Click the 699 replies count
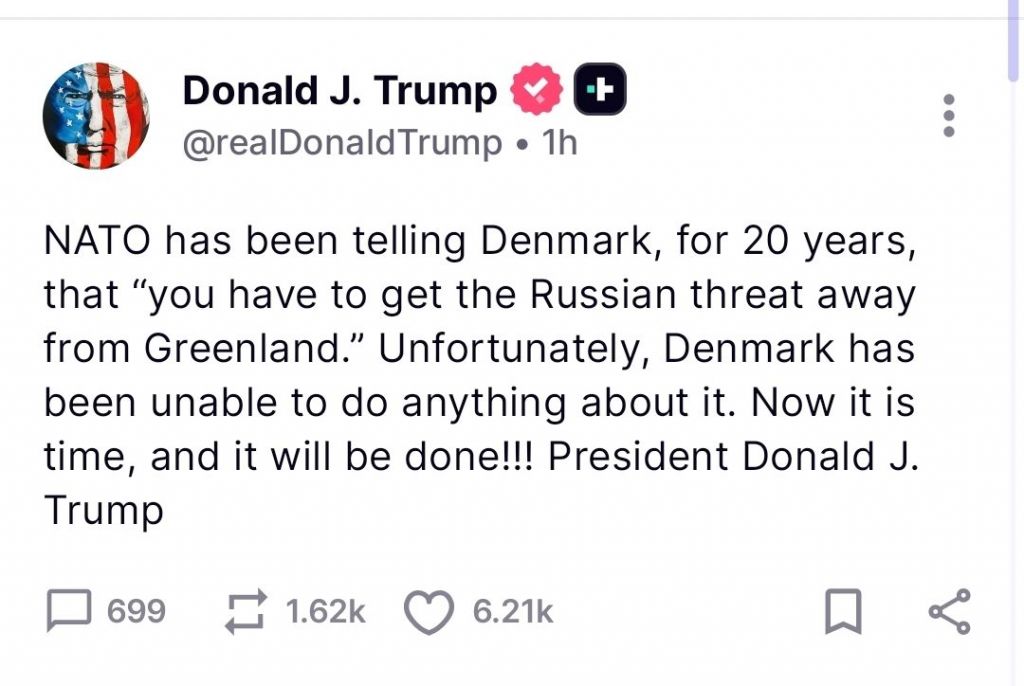The image size is (1024, 686). (136, 611)
